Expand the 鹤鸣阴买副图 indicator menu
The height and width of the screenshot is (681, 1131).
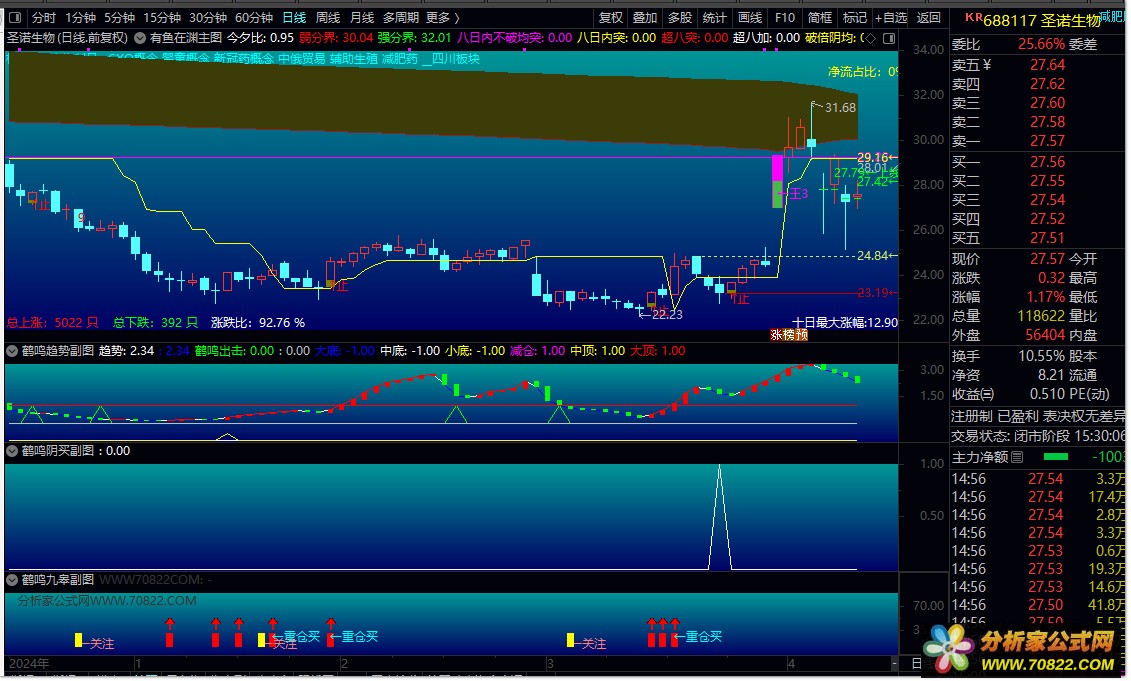point(12,451)
